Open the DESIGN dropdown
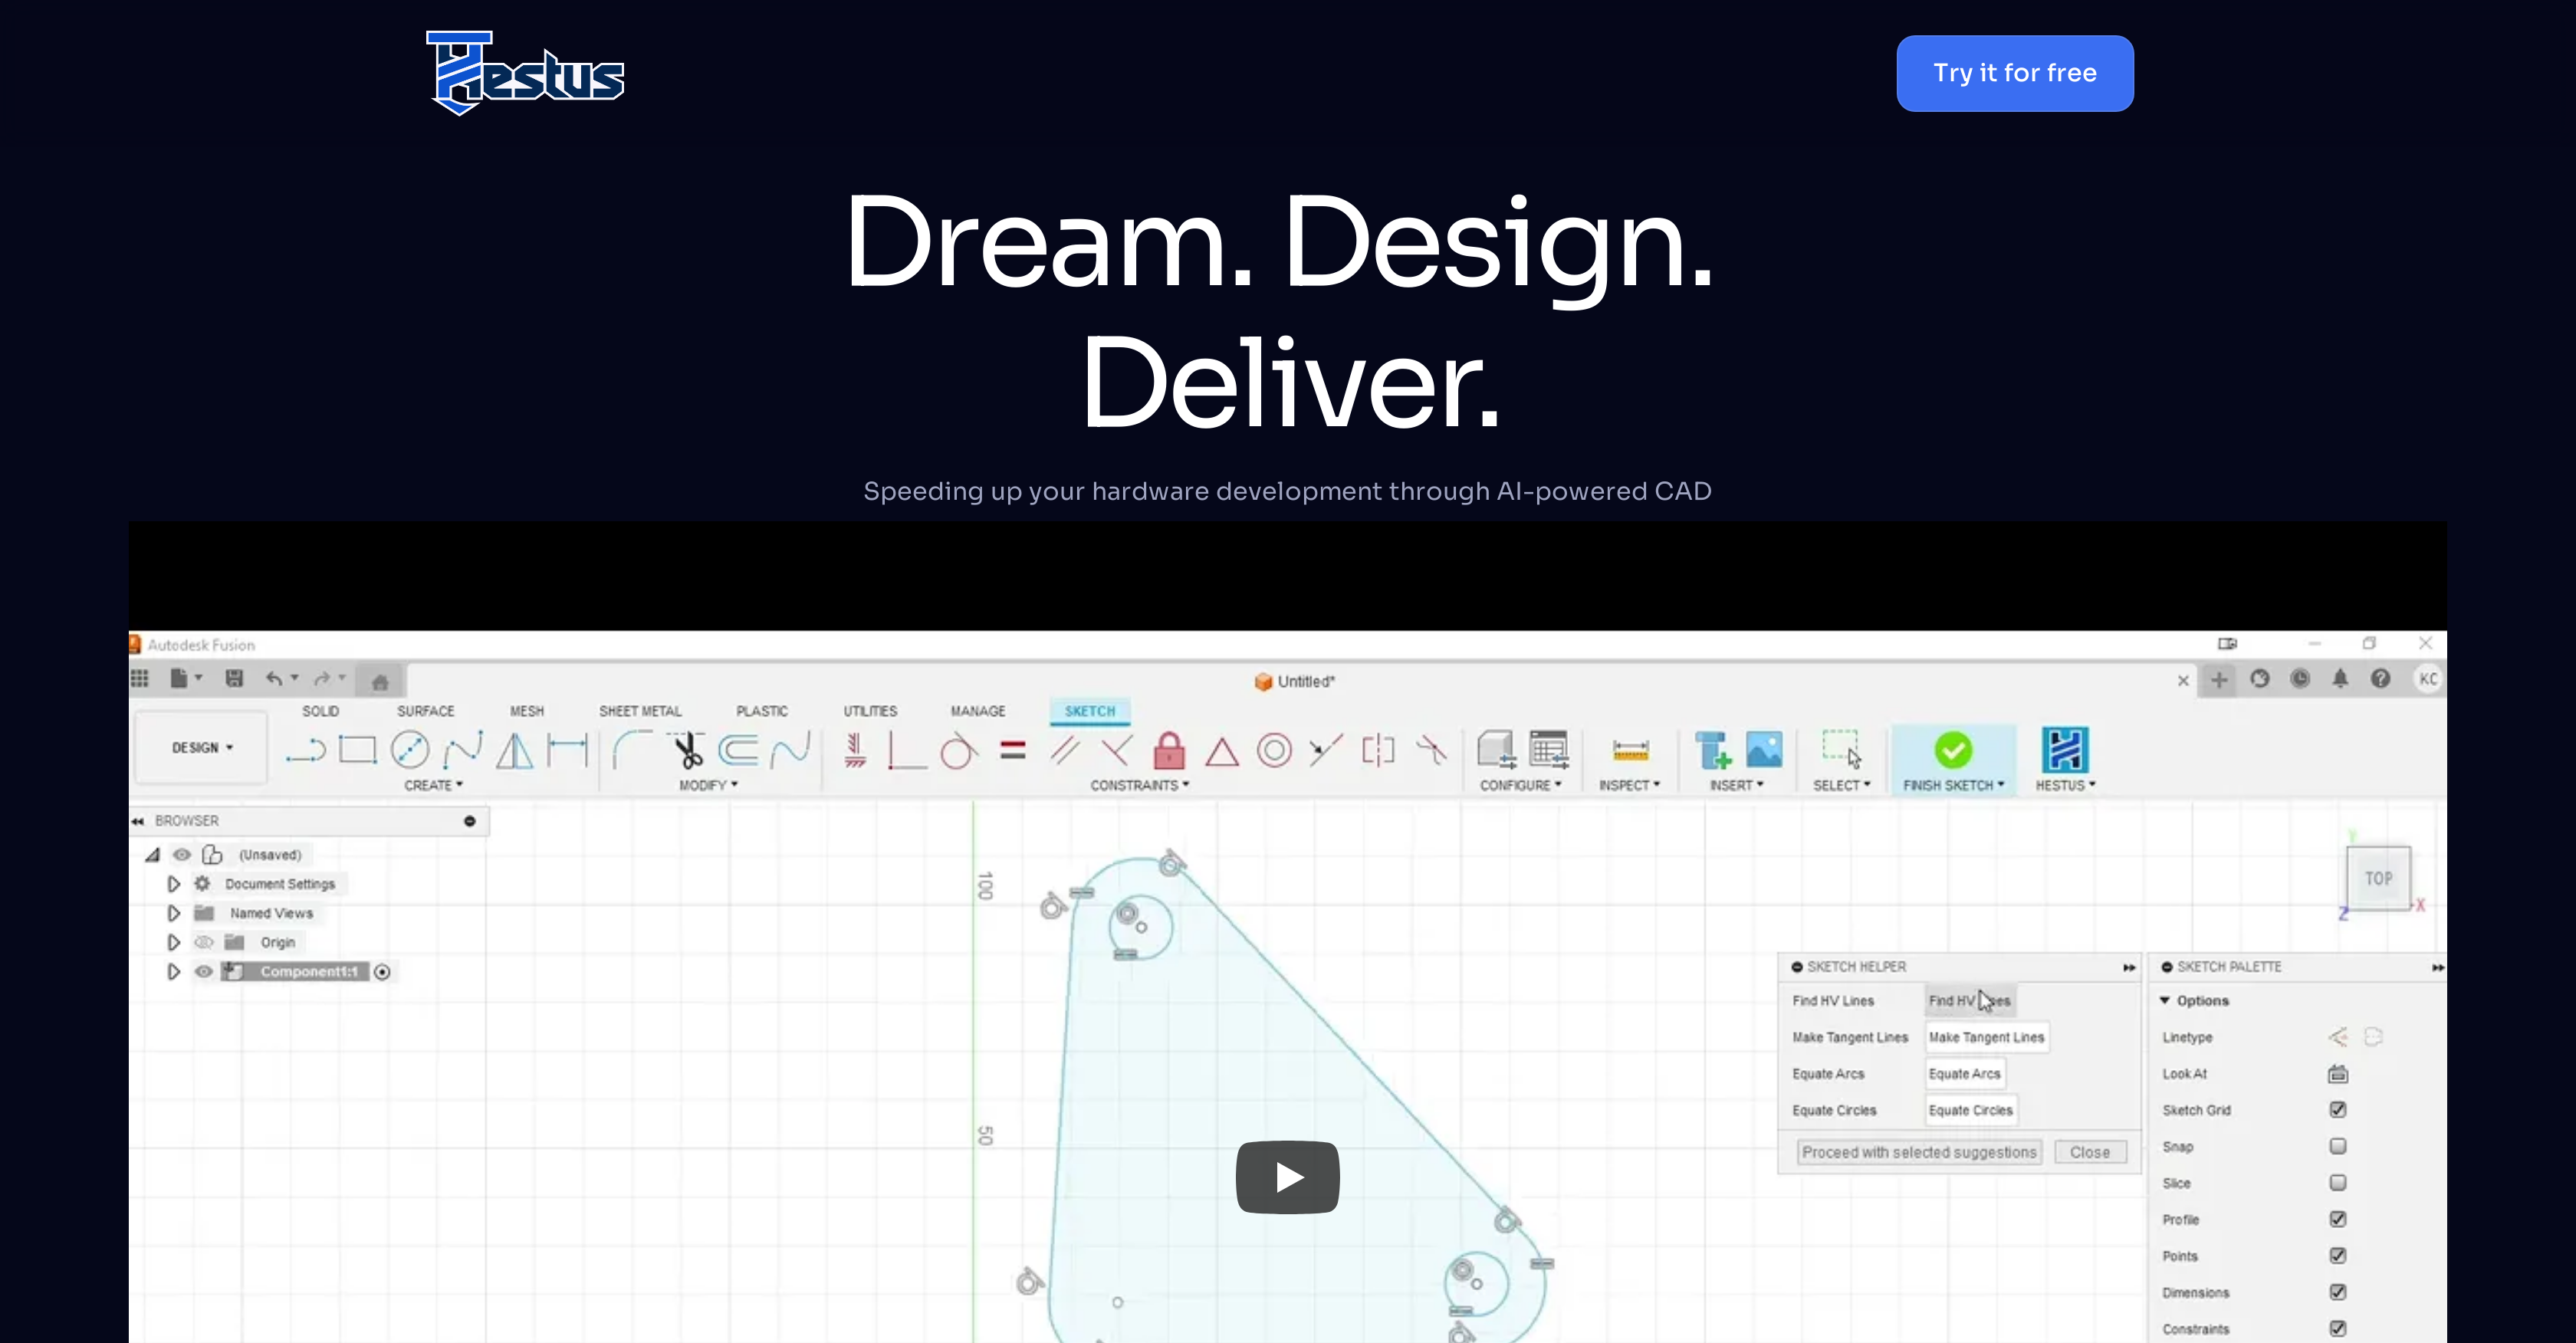2576x1343 pixels. click(x=200, y=747)
